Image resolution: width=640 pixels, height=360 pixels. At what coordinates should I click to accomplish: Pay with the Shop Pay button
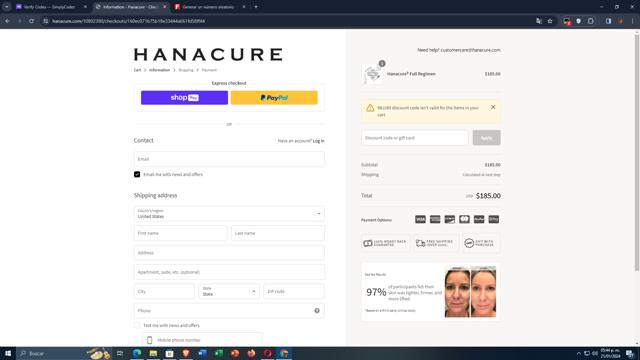coord(184,98)
